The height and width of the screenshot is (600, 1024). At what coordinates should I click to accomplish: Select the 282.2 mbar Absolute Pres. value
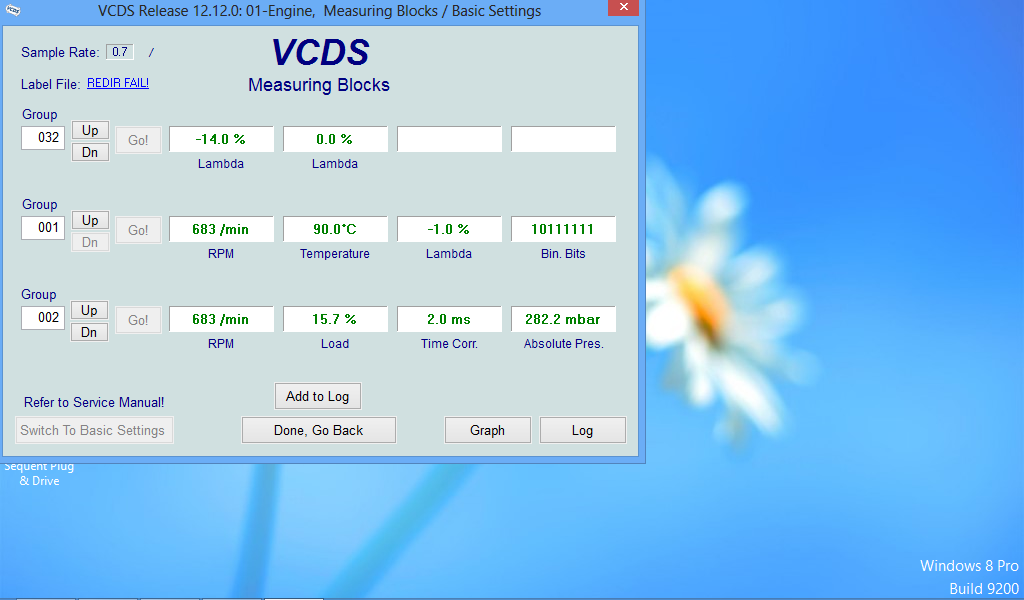(563, 319)
